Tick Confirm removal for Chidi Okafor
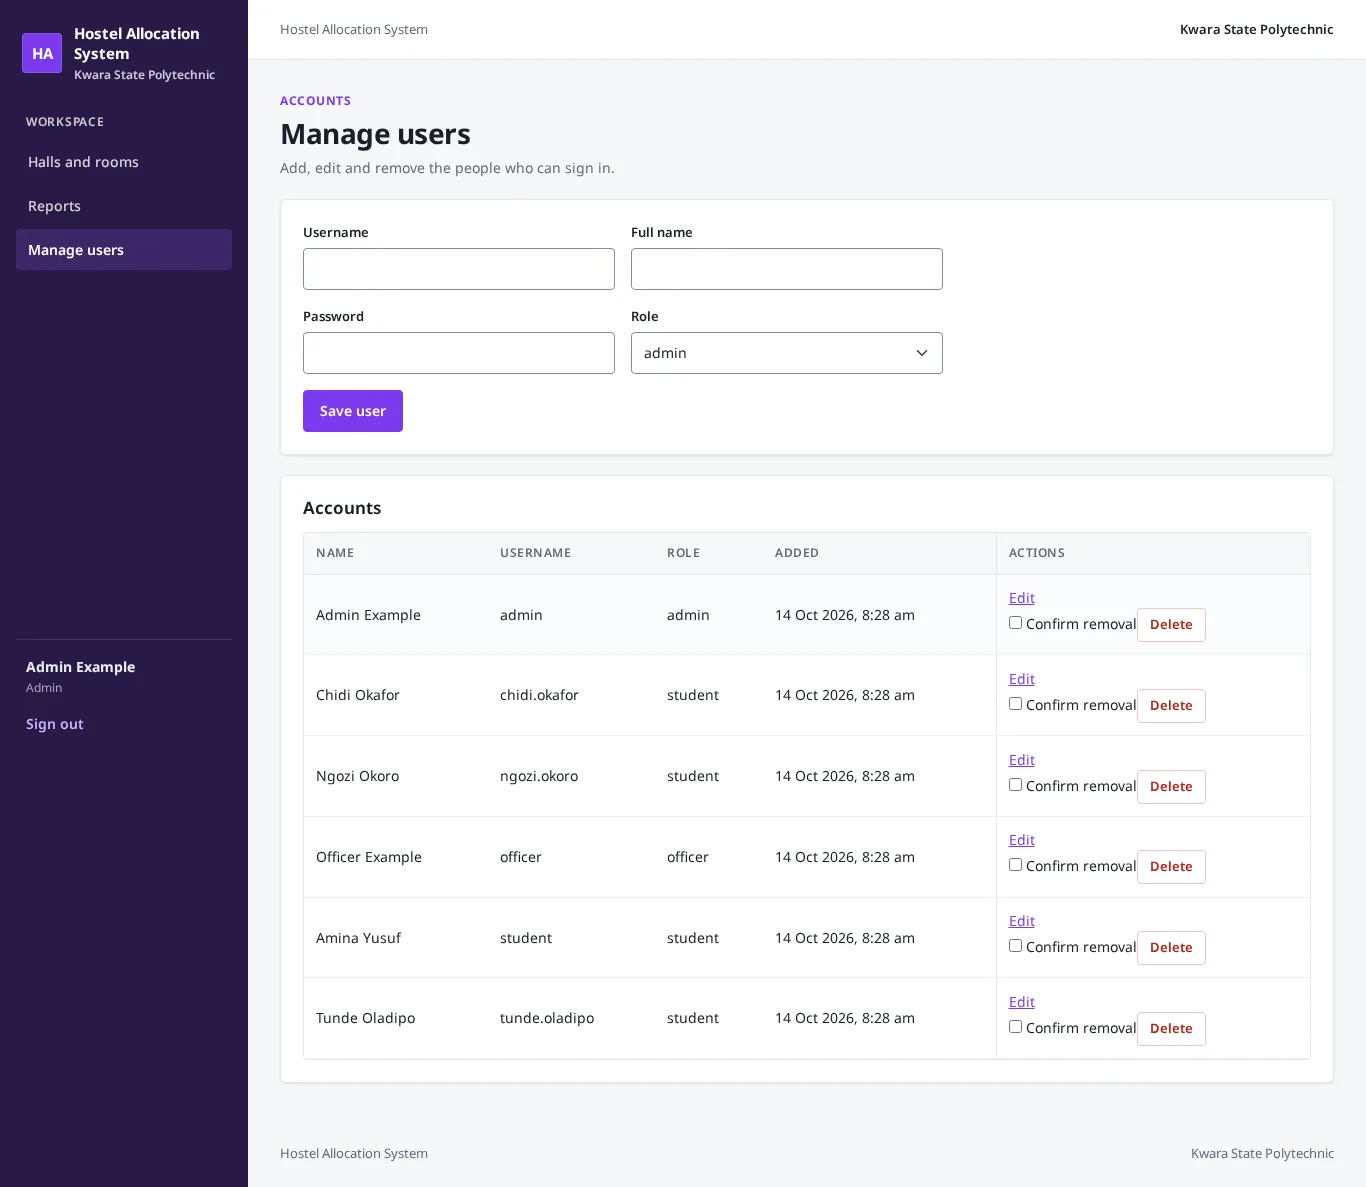Viewport: 1366px width, 1187px height. click(1015, 704)
